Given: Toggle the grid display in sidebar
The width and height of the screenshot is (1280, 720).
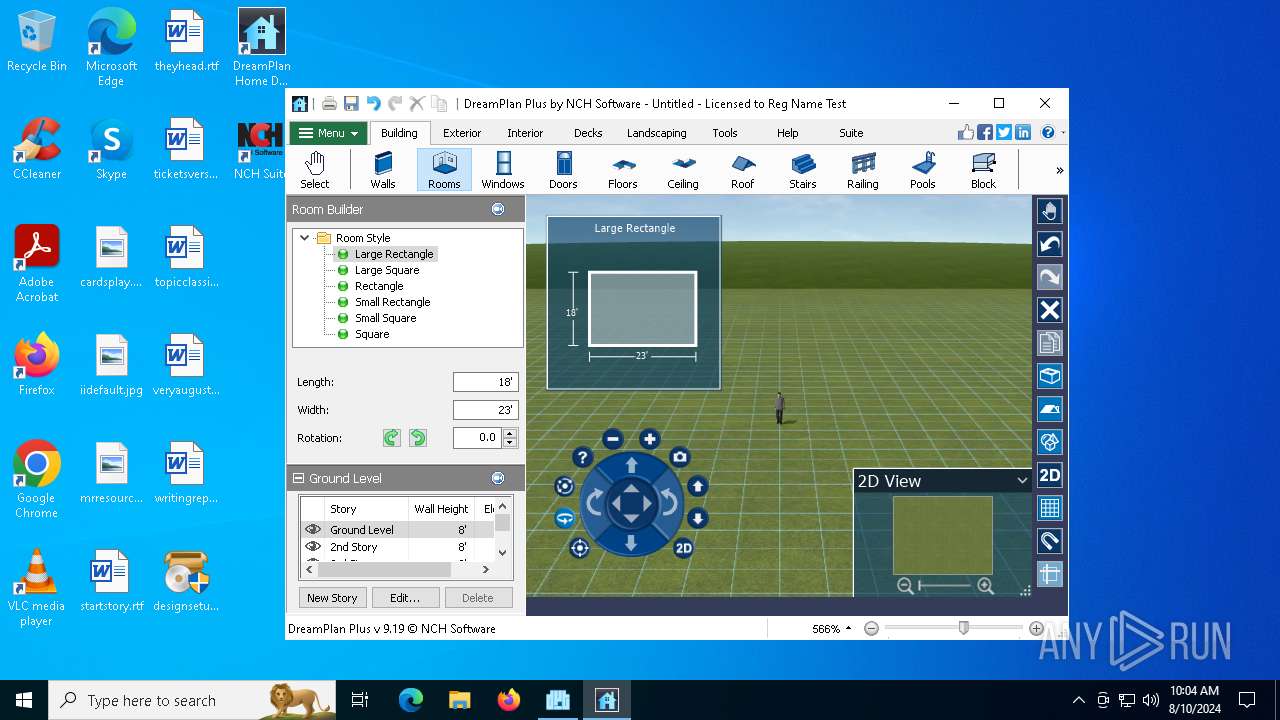Looking at the screenshot, I should (1049, 508).
